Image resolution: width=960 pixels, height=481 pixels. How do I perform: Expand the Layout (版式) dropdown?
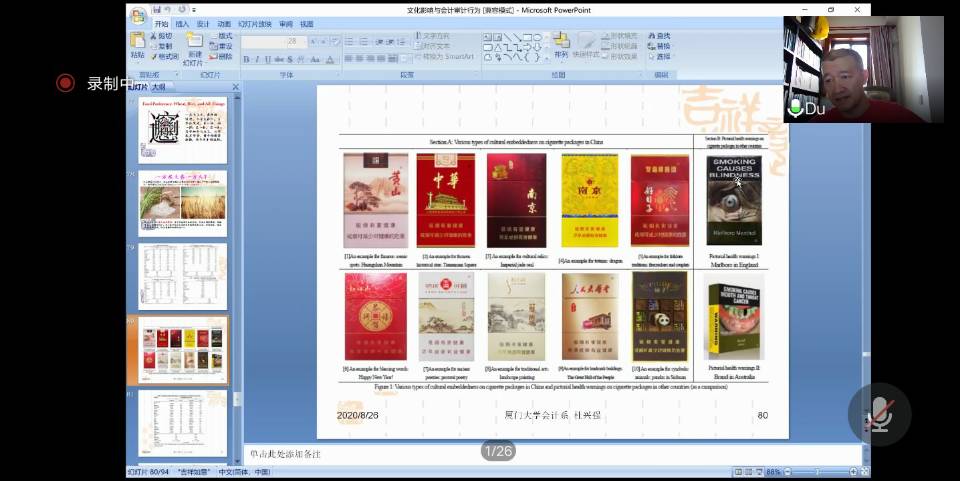point(224,36)
